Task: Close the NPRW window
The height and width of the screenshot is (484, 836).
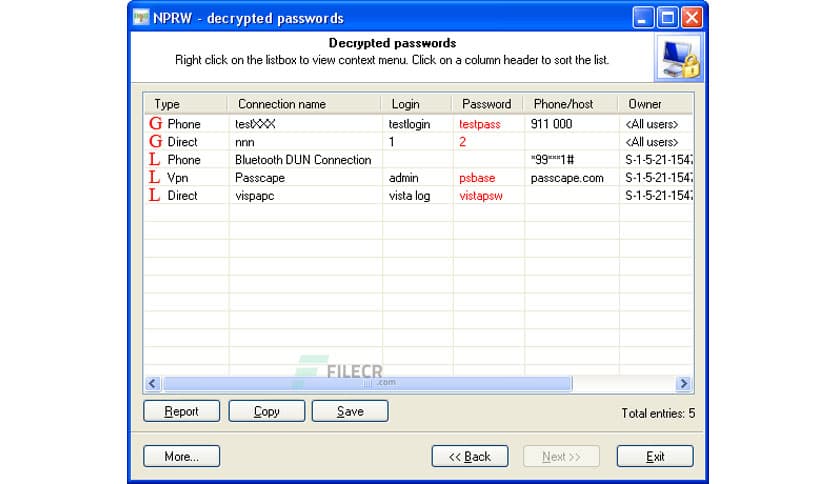Action: pyautogui.click(x=692, y=18)
